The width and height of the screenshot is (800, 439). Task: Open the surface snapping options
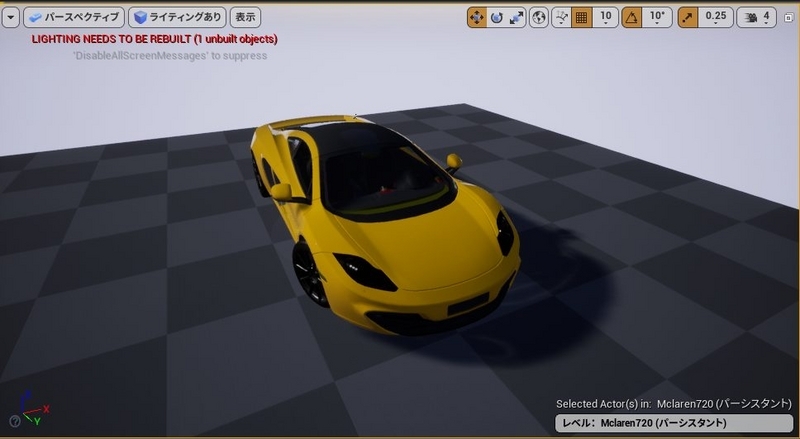[x=561, y=17]
